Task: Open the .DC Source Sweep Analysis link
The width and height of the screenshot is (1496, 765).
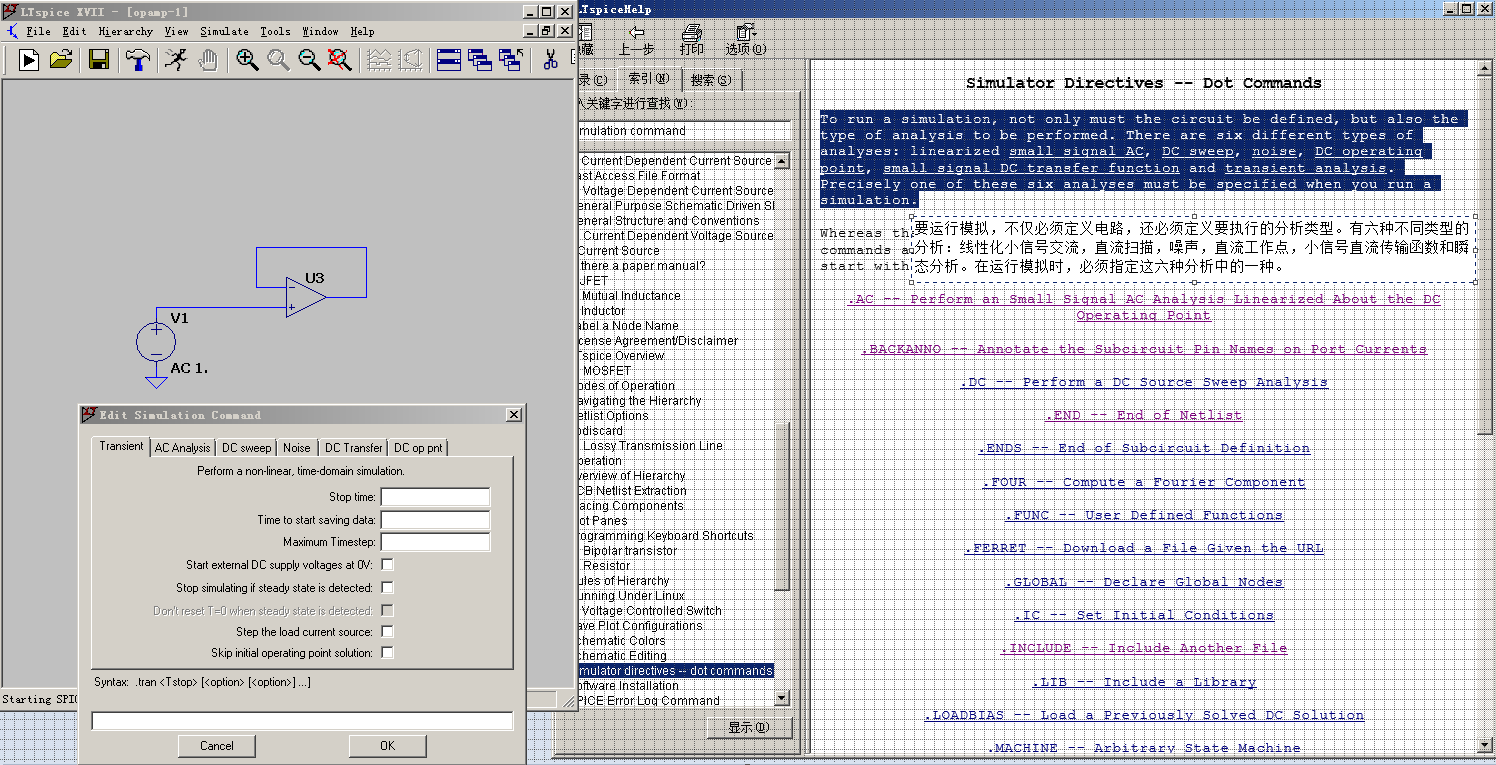Action: tap(1144, 382)
